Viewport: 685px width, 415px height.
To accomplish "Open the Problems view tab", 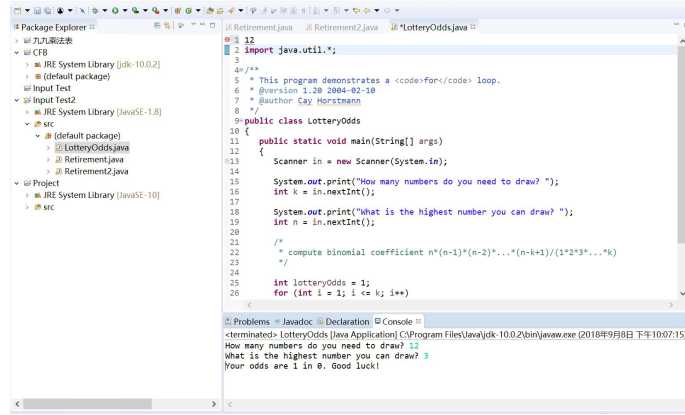I will 247,322.
